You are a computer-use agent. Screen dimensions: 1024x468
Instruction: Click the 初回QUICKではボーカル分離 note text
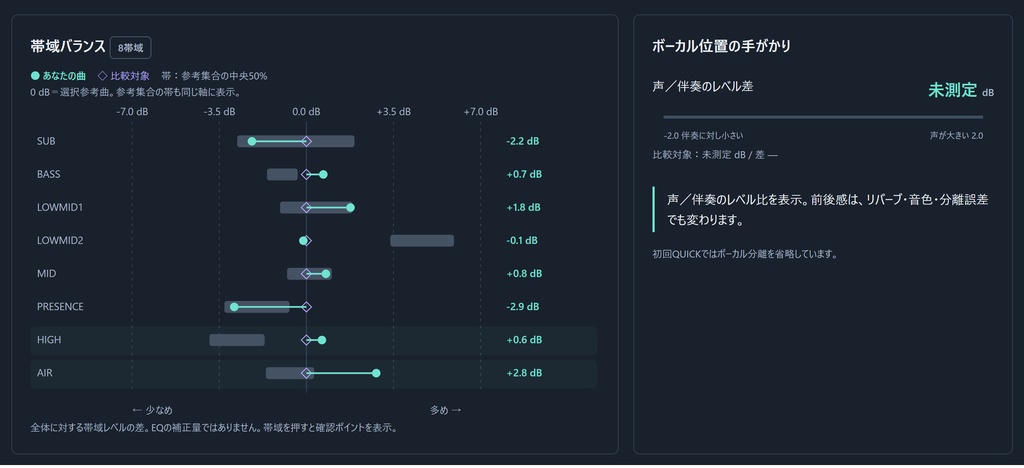click(745, 254)
